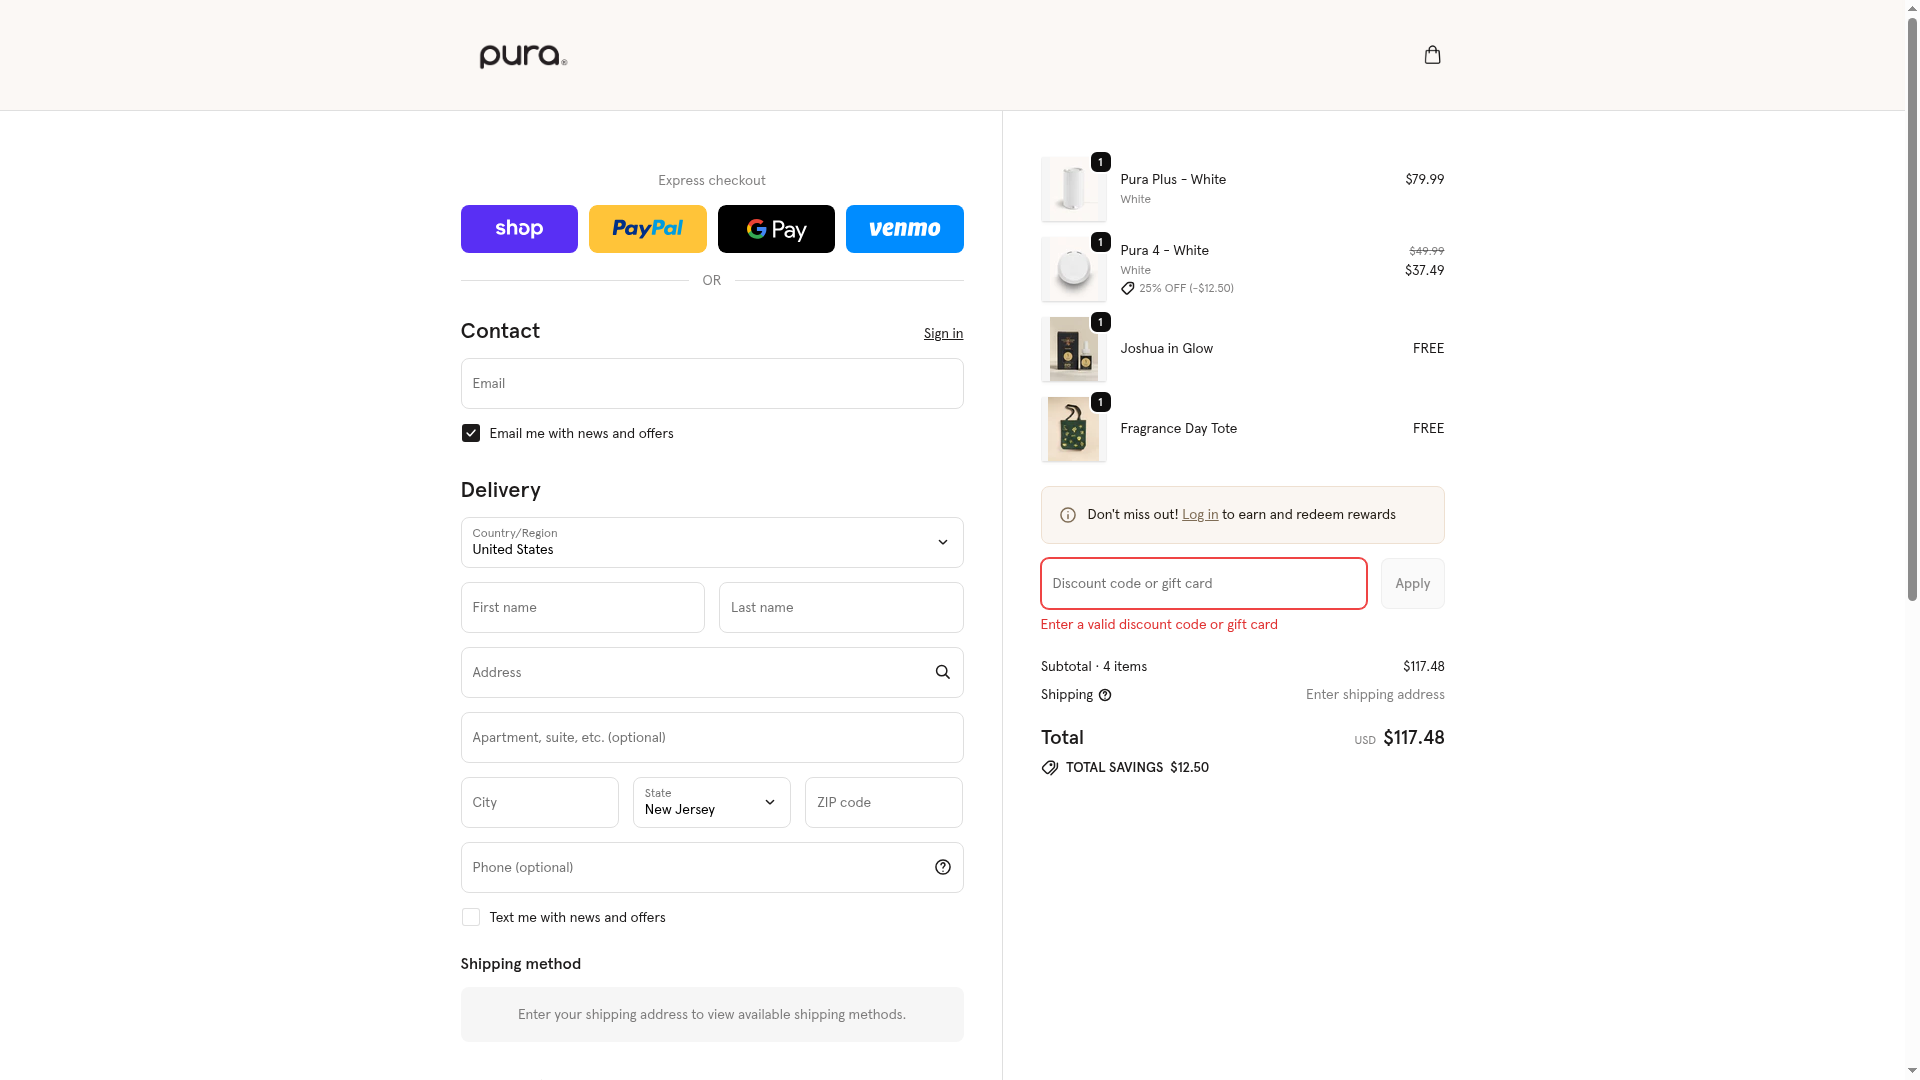Choose PayPal express checkout
The image size is (1920, 1080).
647,229
